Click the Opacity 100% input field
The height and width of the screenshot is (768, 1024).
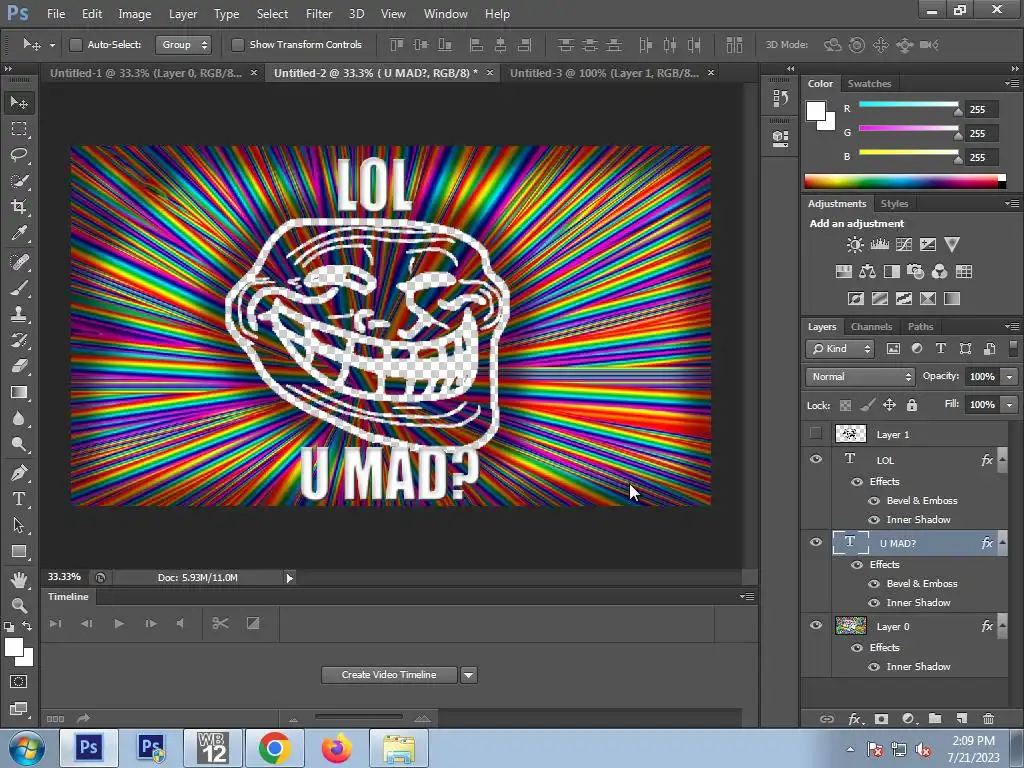[982, 377]
